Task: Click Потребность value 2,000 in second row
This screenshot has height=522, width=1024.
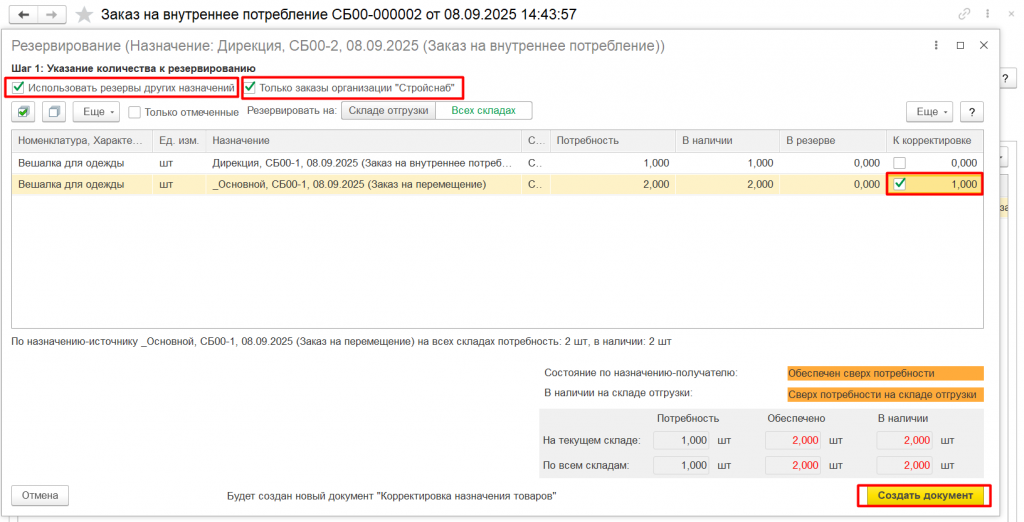Action: pos(656,184)
